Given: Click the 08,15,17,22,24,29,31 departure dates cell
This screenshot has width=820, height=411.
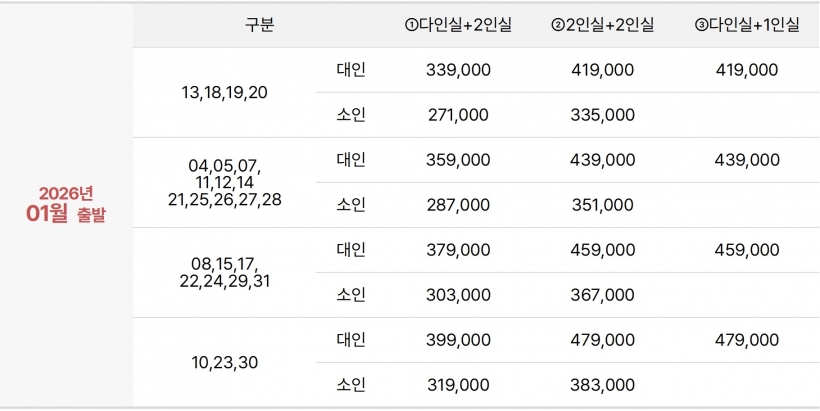Looking at the screenshot, I should click(x=225, y=272).
